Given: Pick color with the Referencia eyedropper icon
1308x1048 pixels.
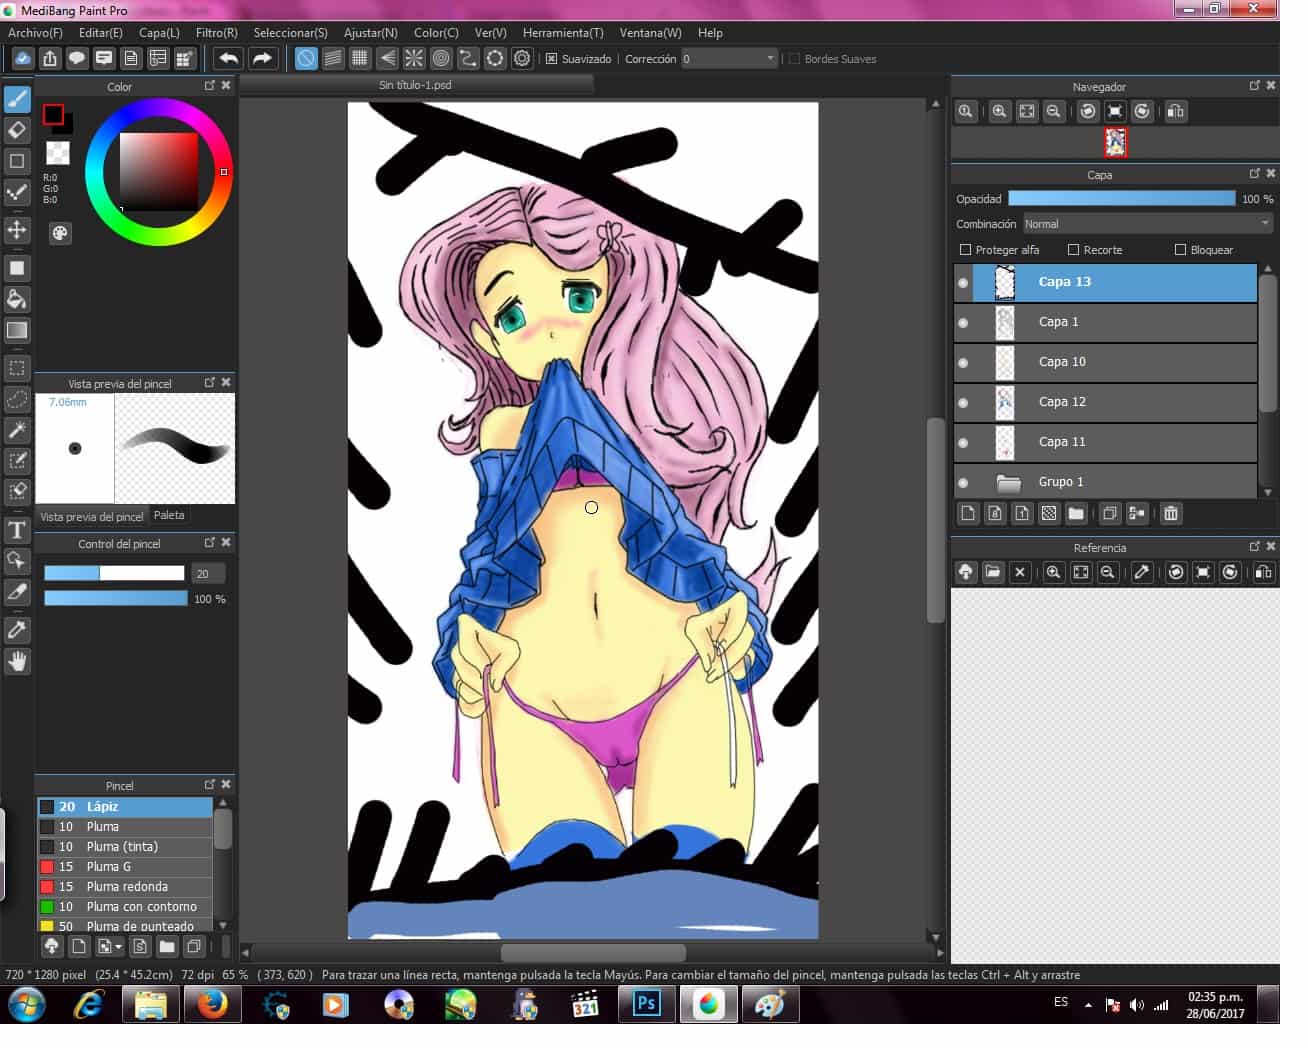Looking at the screenshot, I should click(x=1141, y=572).
